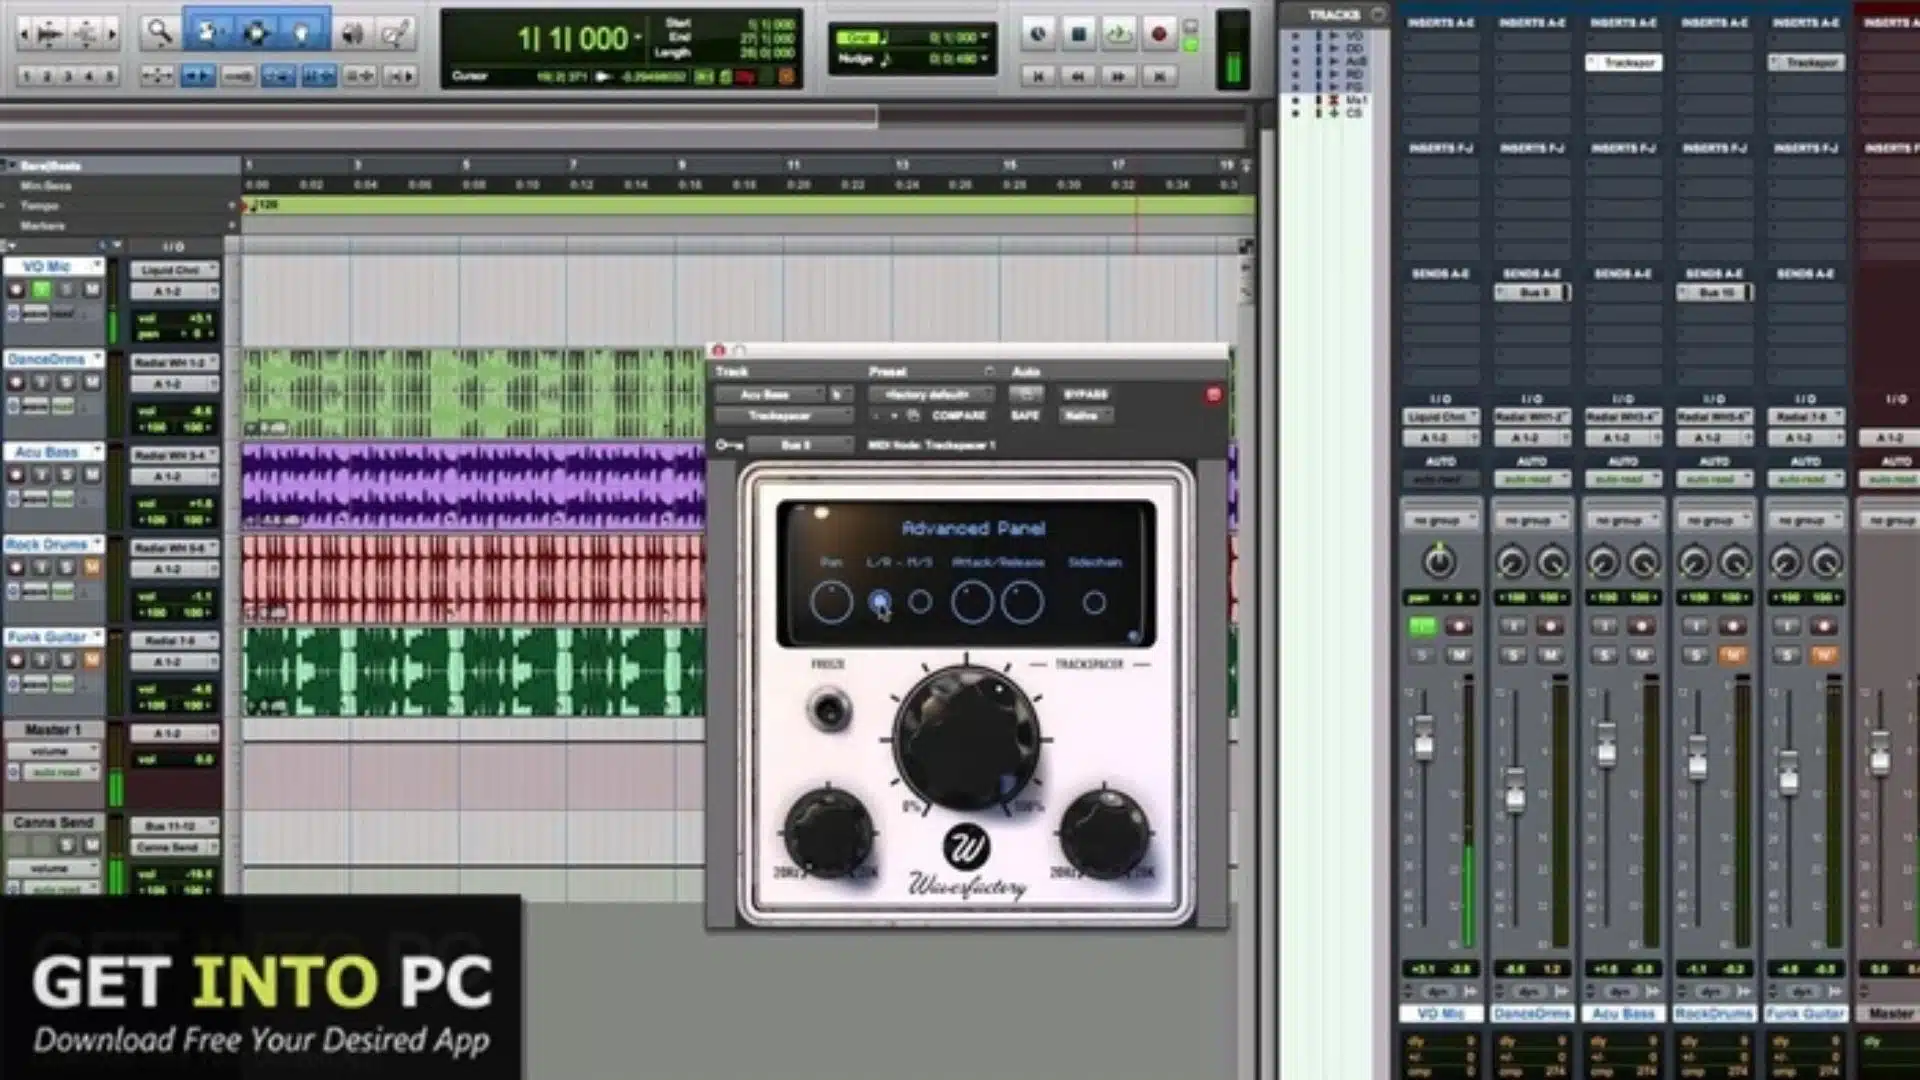The height and width of the screenshot is (1080, 1920).
Task: Click the Fast Forward transport button
Action: pyautogui.click(x=1118, y=76)
